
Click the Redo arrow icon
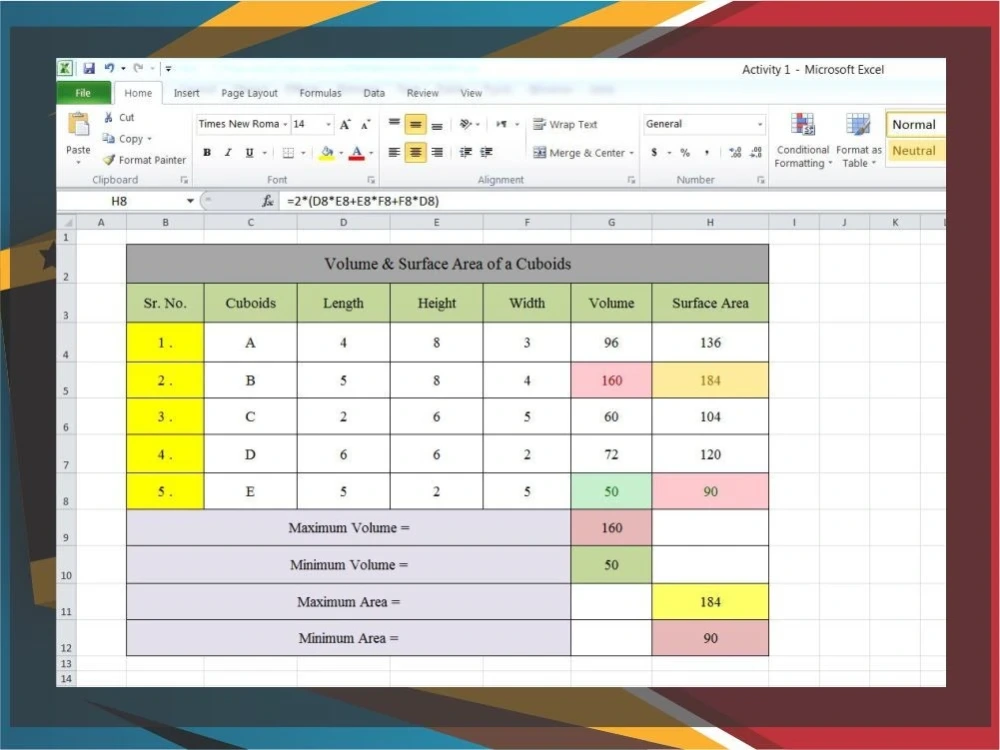pyautogui.click(x=138, y=68)
